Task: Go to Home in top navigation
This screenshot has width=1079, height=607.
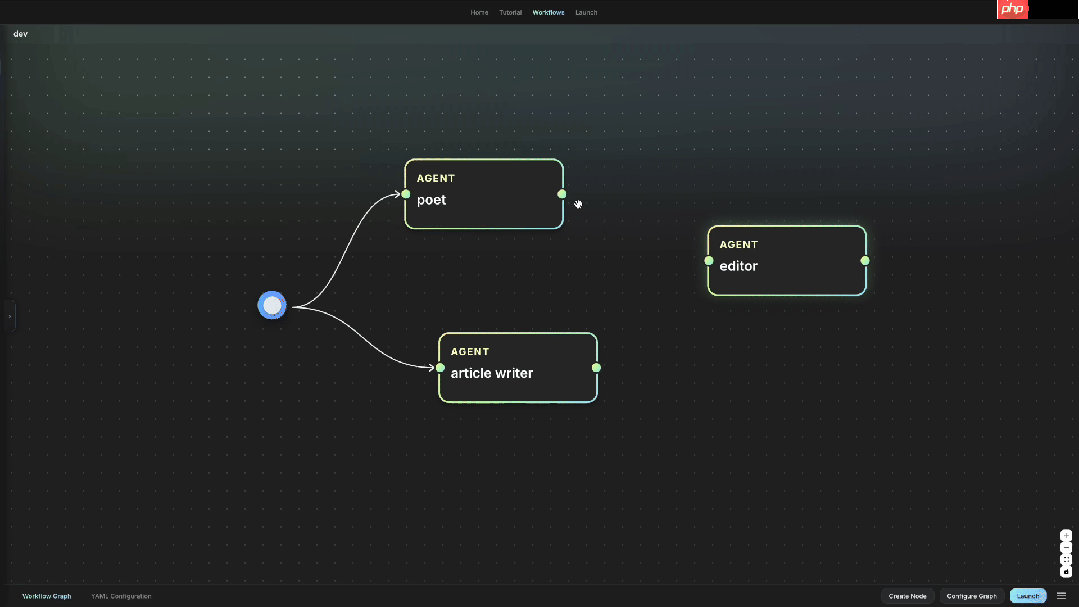Action: point(479,13)
